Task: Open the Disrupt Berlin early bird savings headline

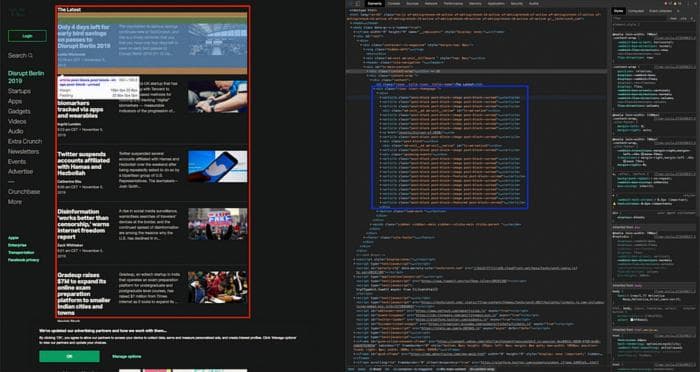Action: coord(83,37)
